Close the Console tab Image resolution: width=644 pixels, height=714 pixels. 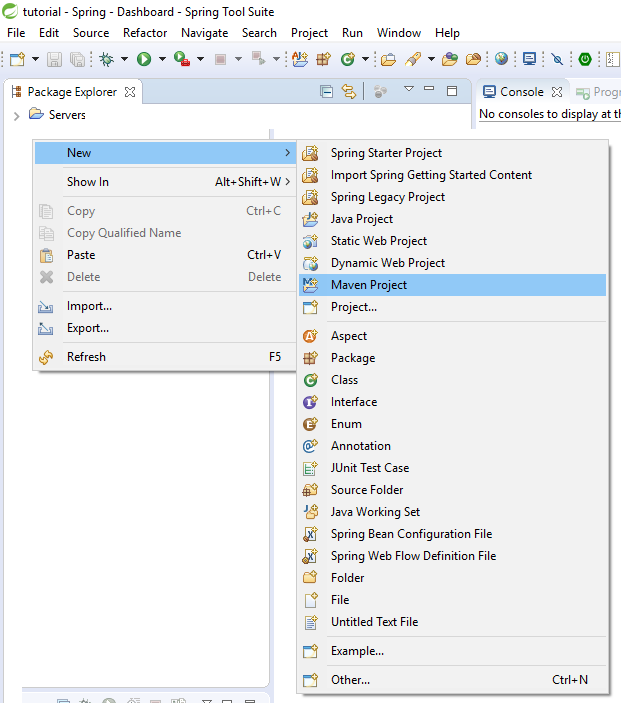[557, 92]
